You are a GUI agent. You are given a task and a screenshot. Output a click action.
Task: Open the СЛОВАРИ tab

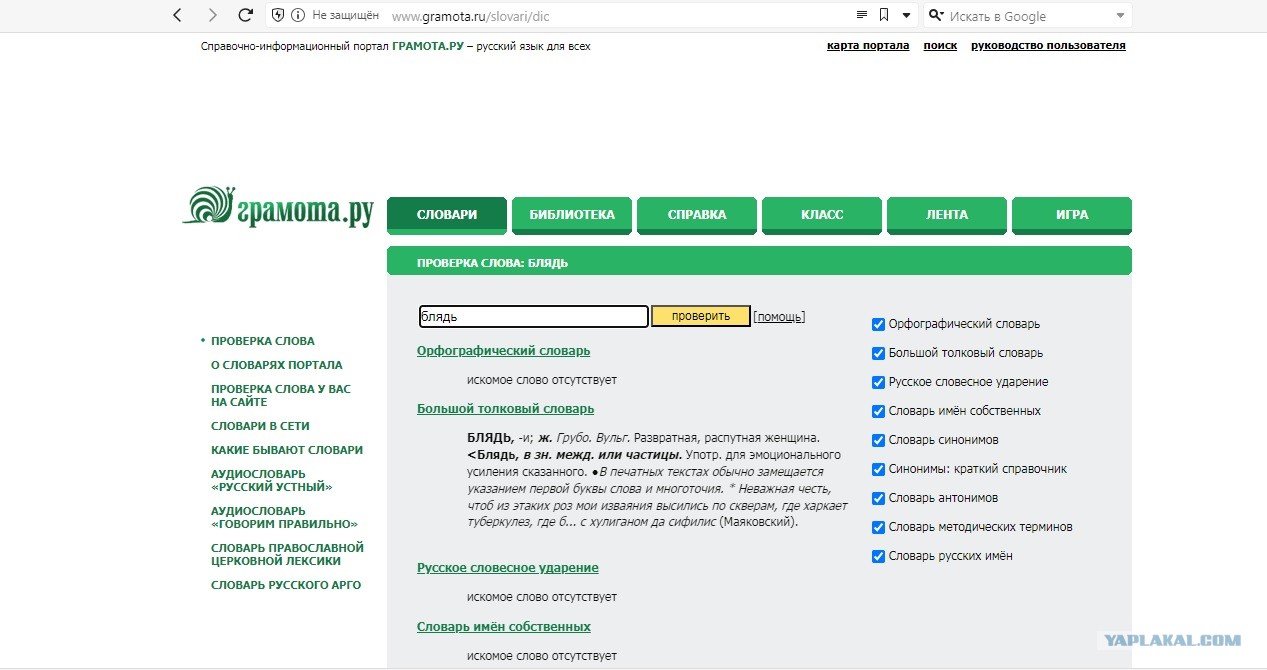[x=447, y=215]
